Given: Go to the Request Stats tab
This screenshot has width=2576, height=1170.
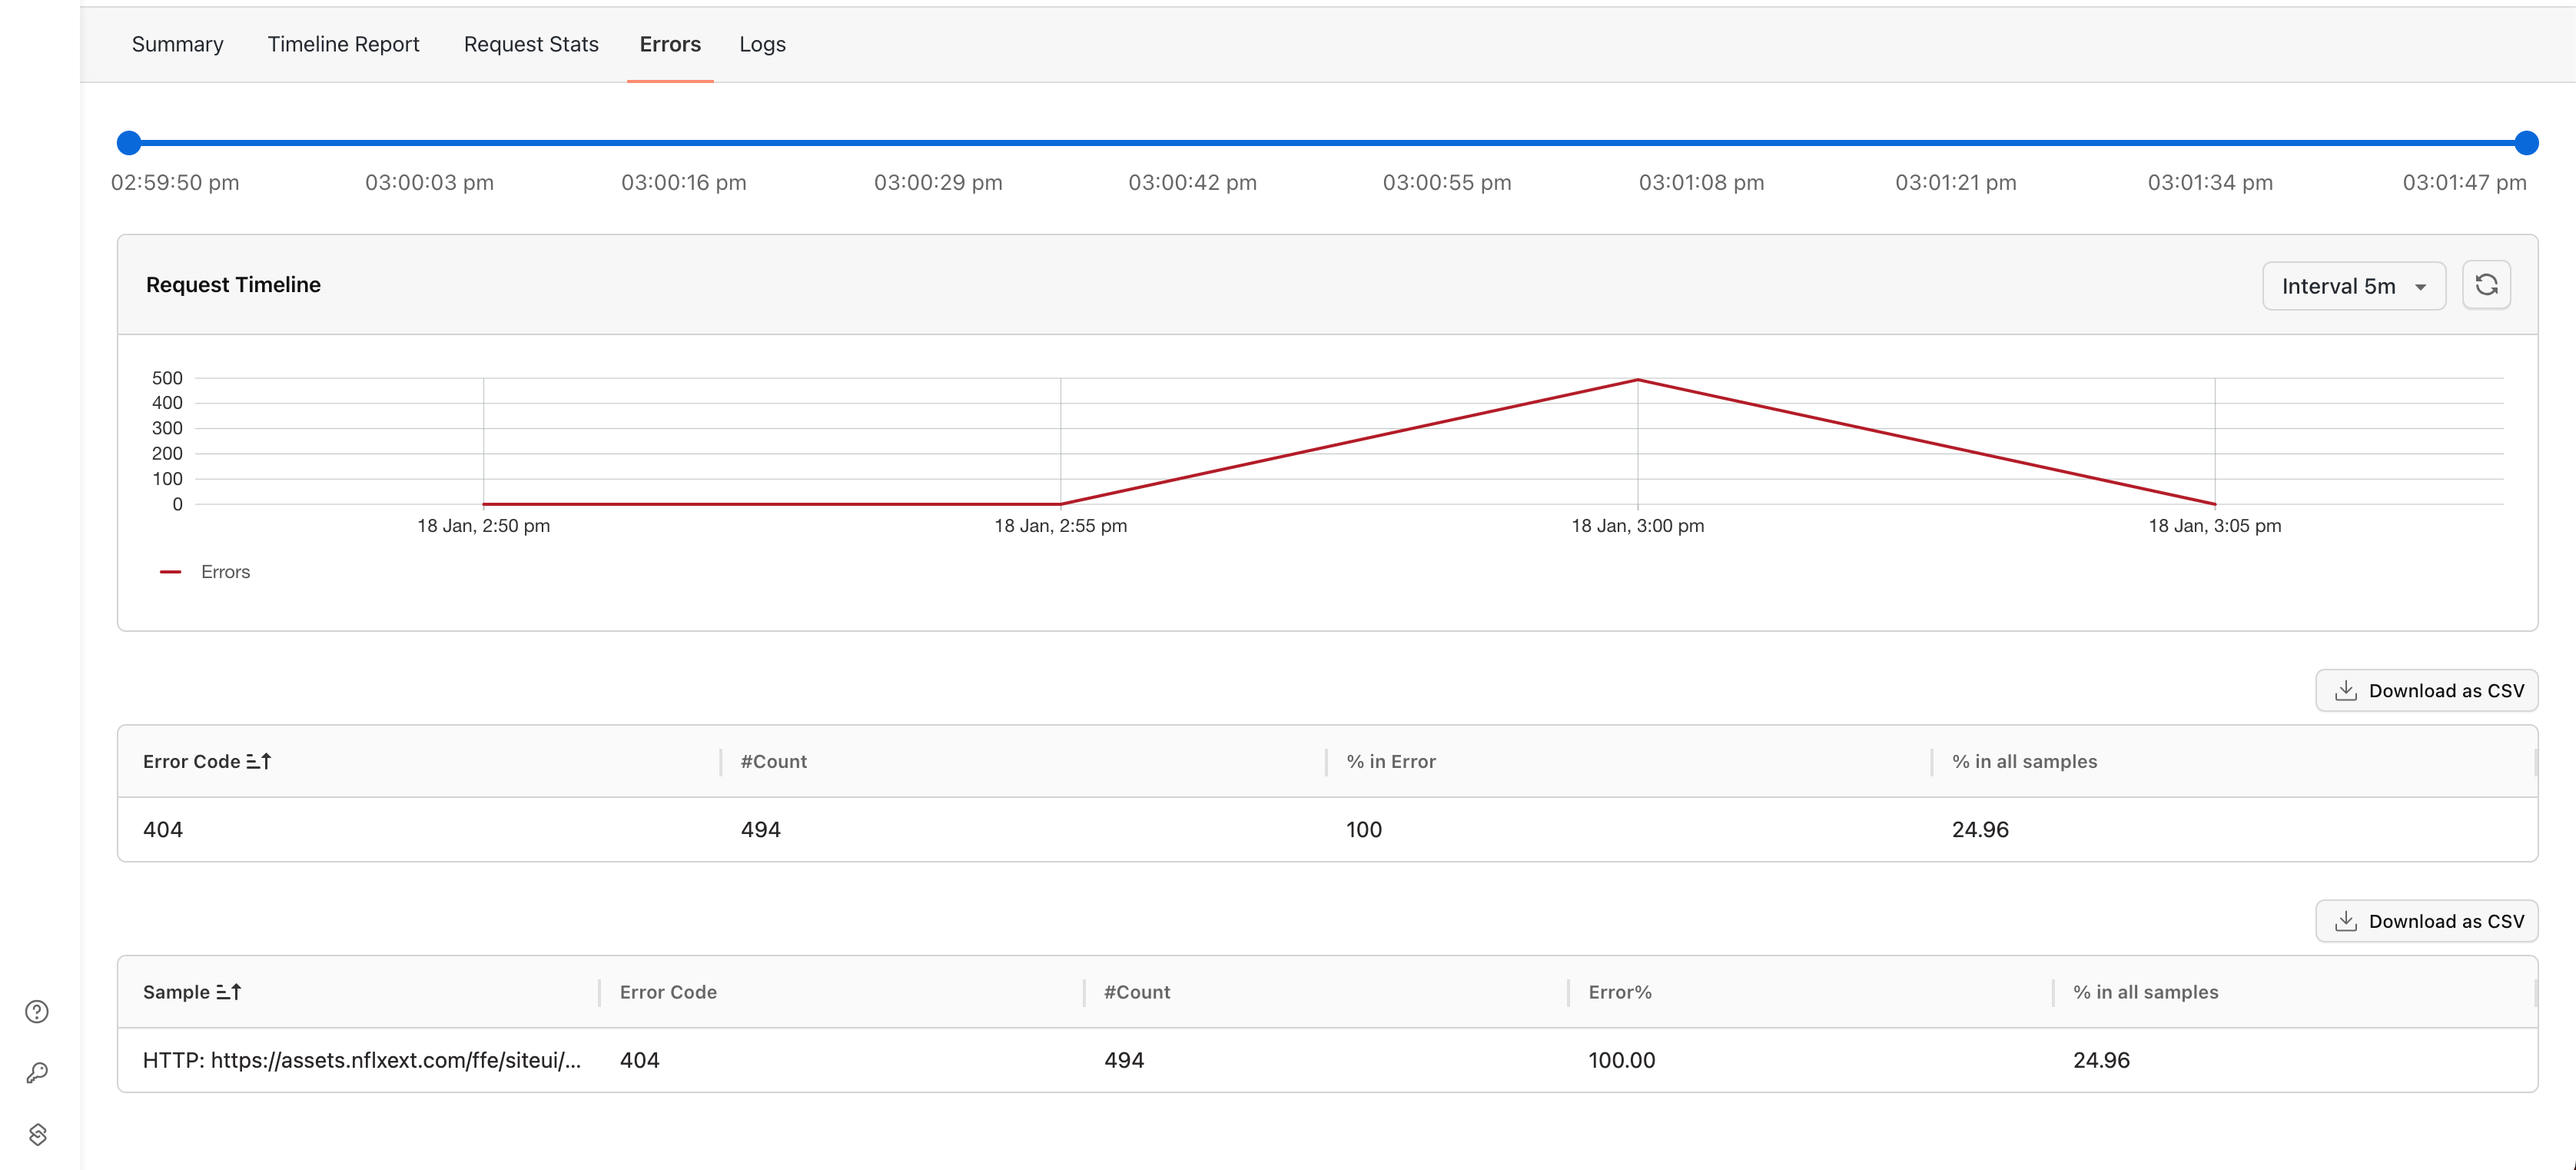Looking at the screenshot, I should tap(531, 44).
